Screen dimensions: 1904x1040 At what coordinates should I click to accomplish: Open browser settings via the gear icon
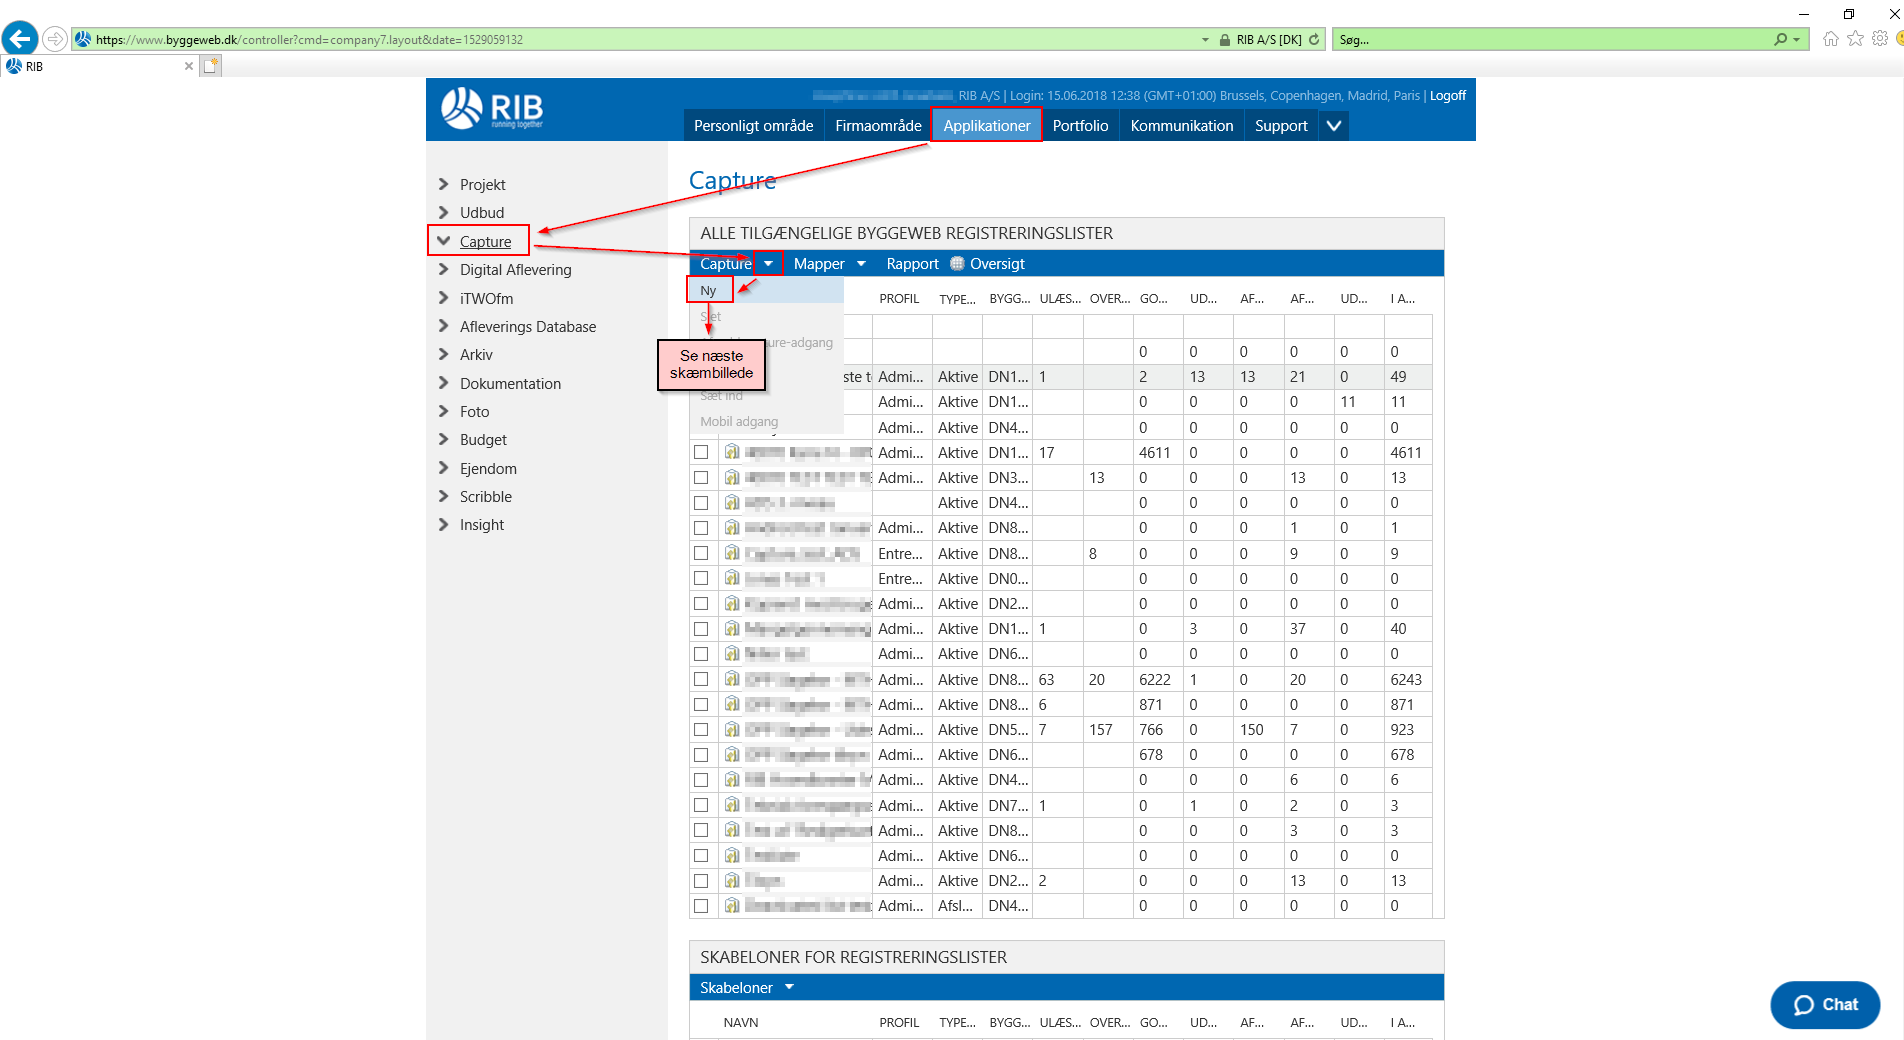pyautogui.click(x=1882, y=39)
